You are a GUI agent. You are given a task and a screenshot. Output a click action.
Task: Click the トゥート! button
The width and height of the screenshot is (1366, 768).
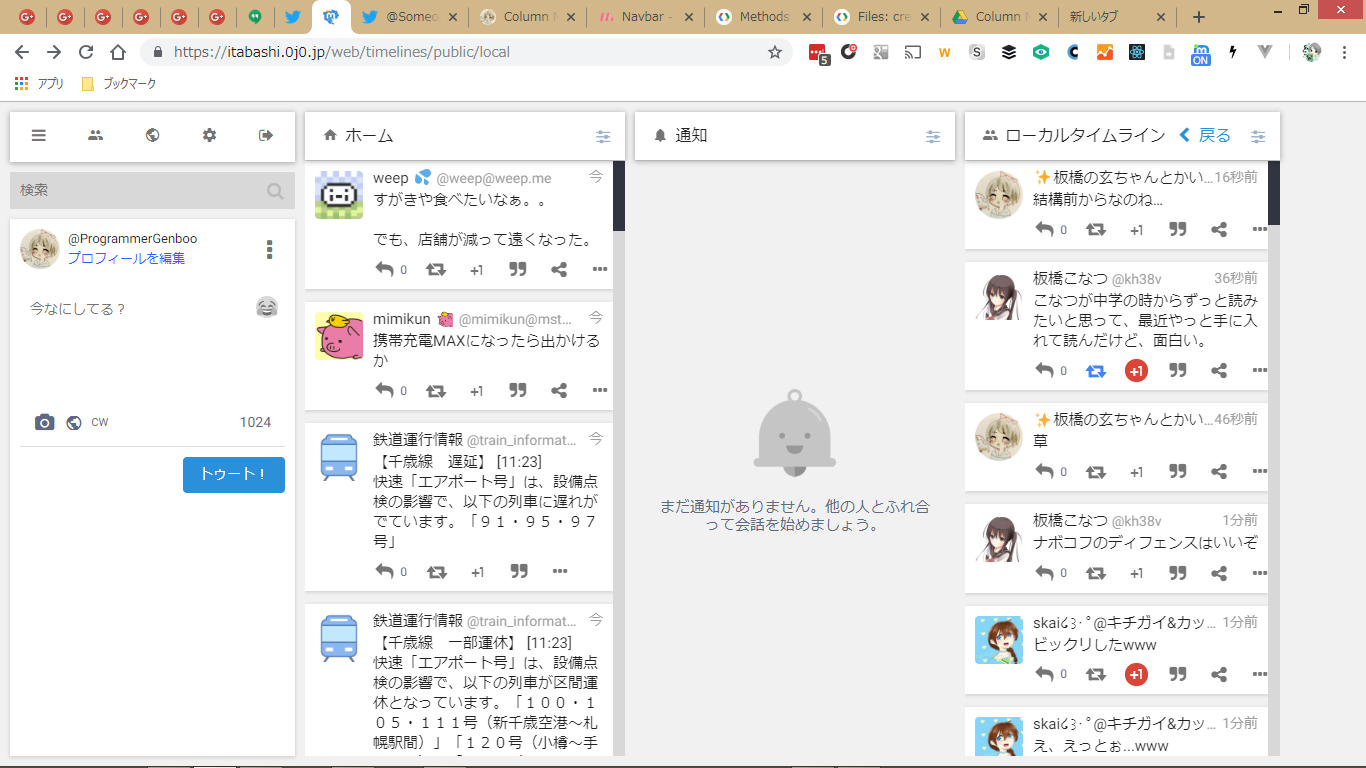coord(233,475)
